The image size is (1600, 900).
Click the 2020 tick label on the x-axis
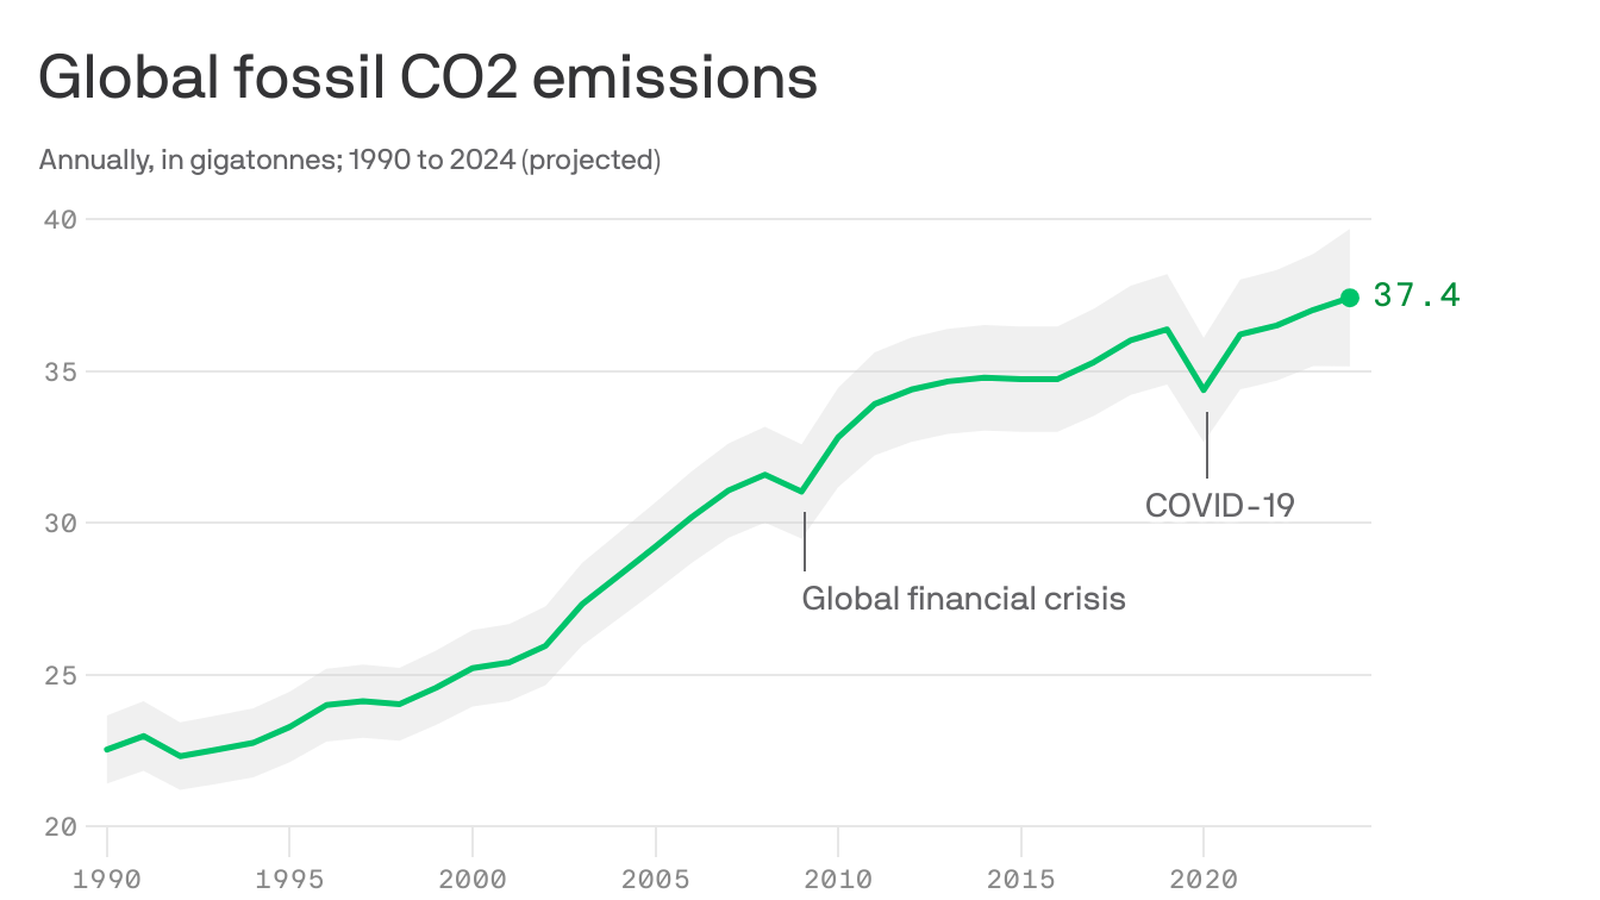tap(1203, 879)
